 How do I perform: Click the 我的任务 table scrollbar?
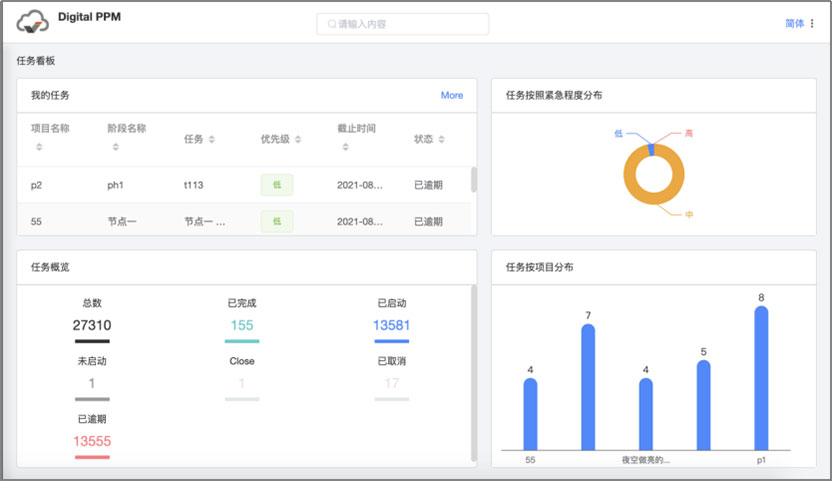tap(473, 180)
